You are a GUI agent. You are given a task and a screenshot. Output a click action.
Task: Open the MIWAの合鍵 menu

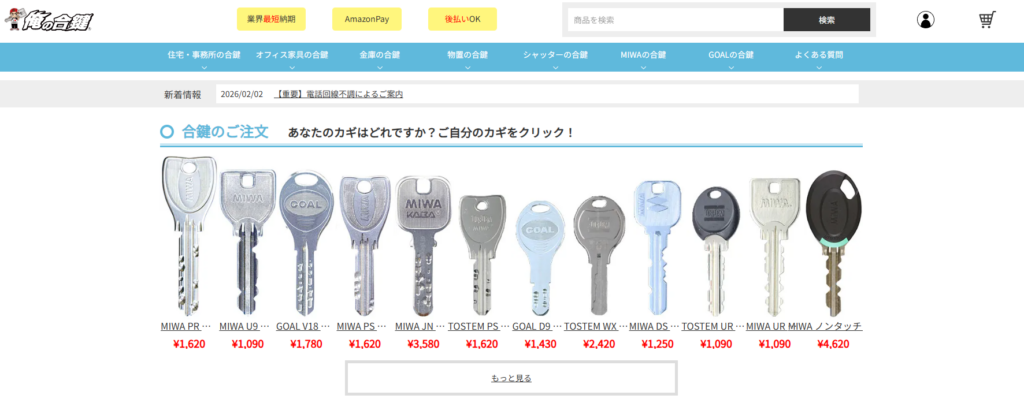643,57
